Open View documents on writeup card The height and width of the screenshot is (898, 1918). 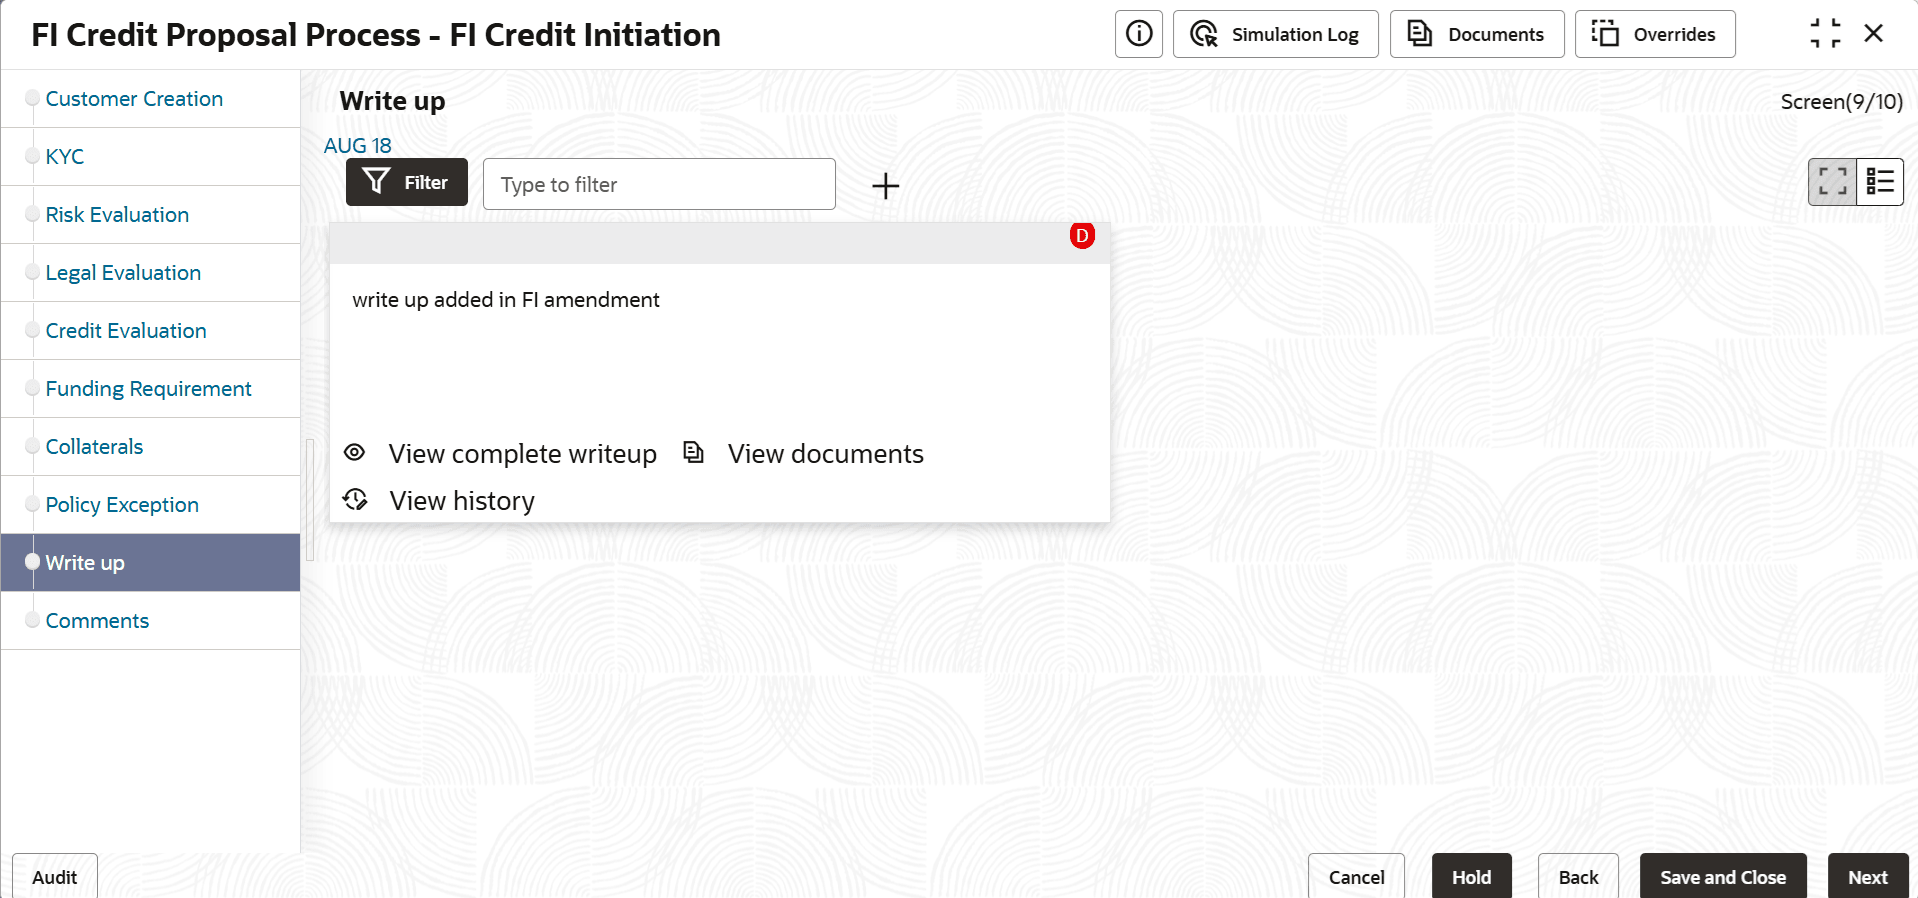[803, 453]
